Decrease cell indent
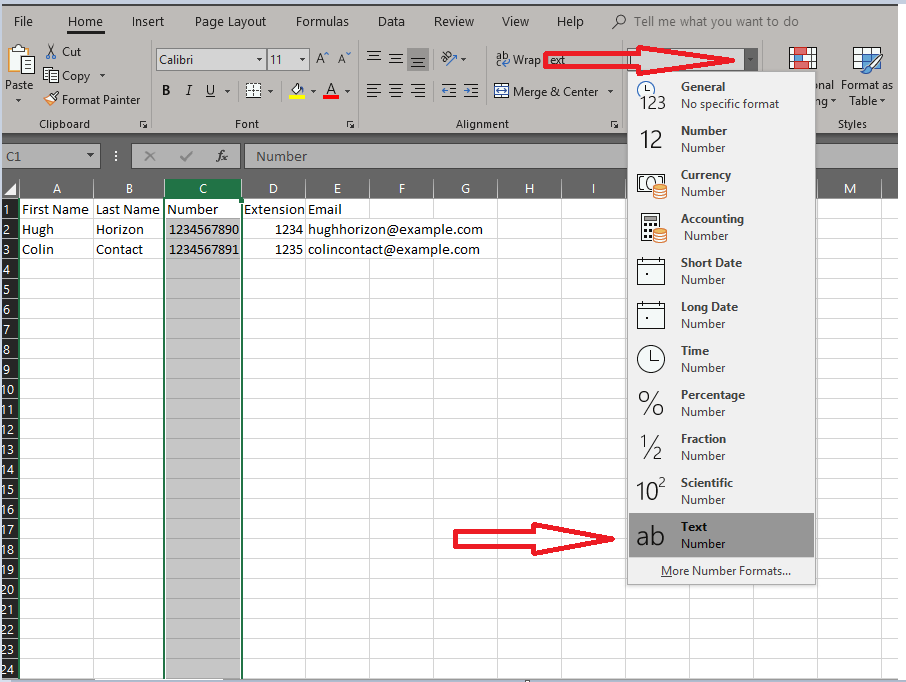906x682 pixels. click(x=448, y=91)
